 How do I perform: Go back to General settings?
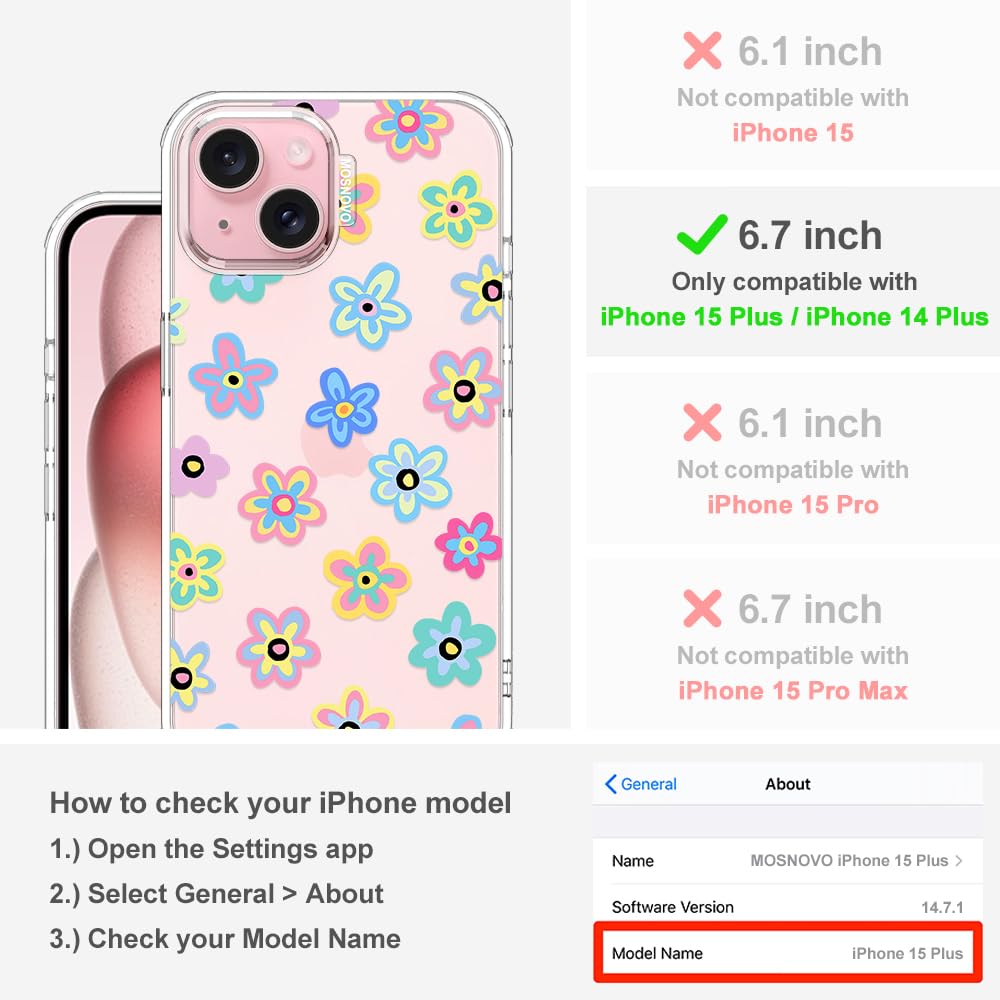tap(640, 784)
